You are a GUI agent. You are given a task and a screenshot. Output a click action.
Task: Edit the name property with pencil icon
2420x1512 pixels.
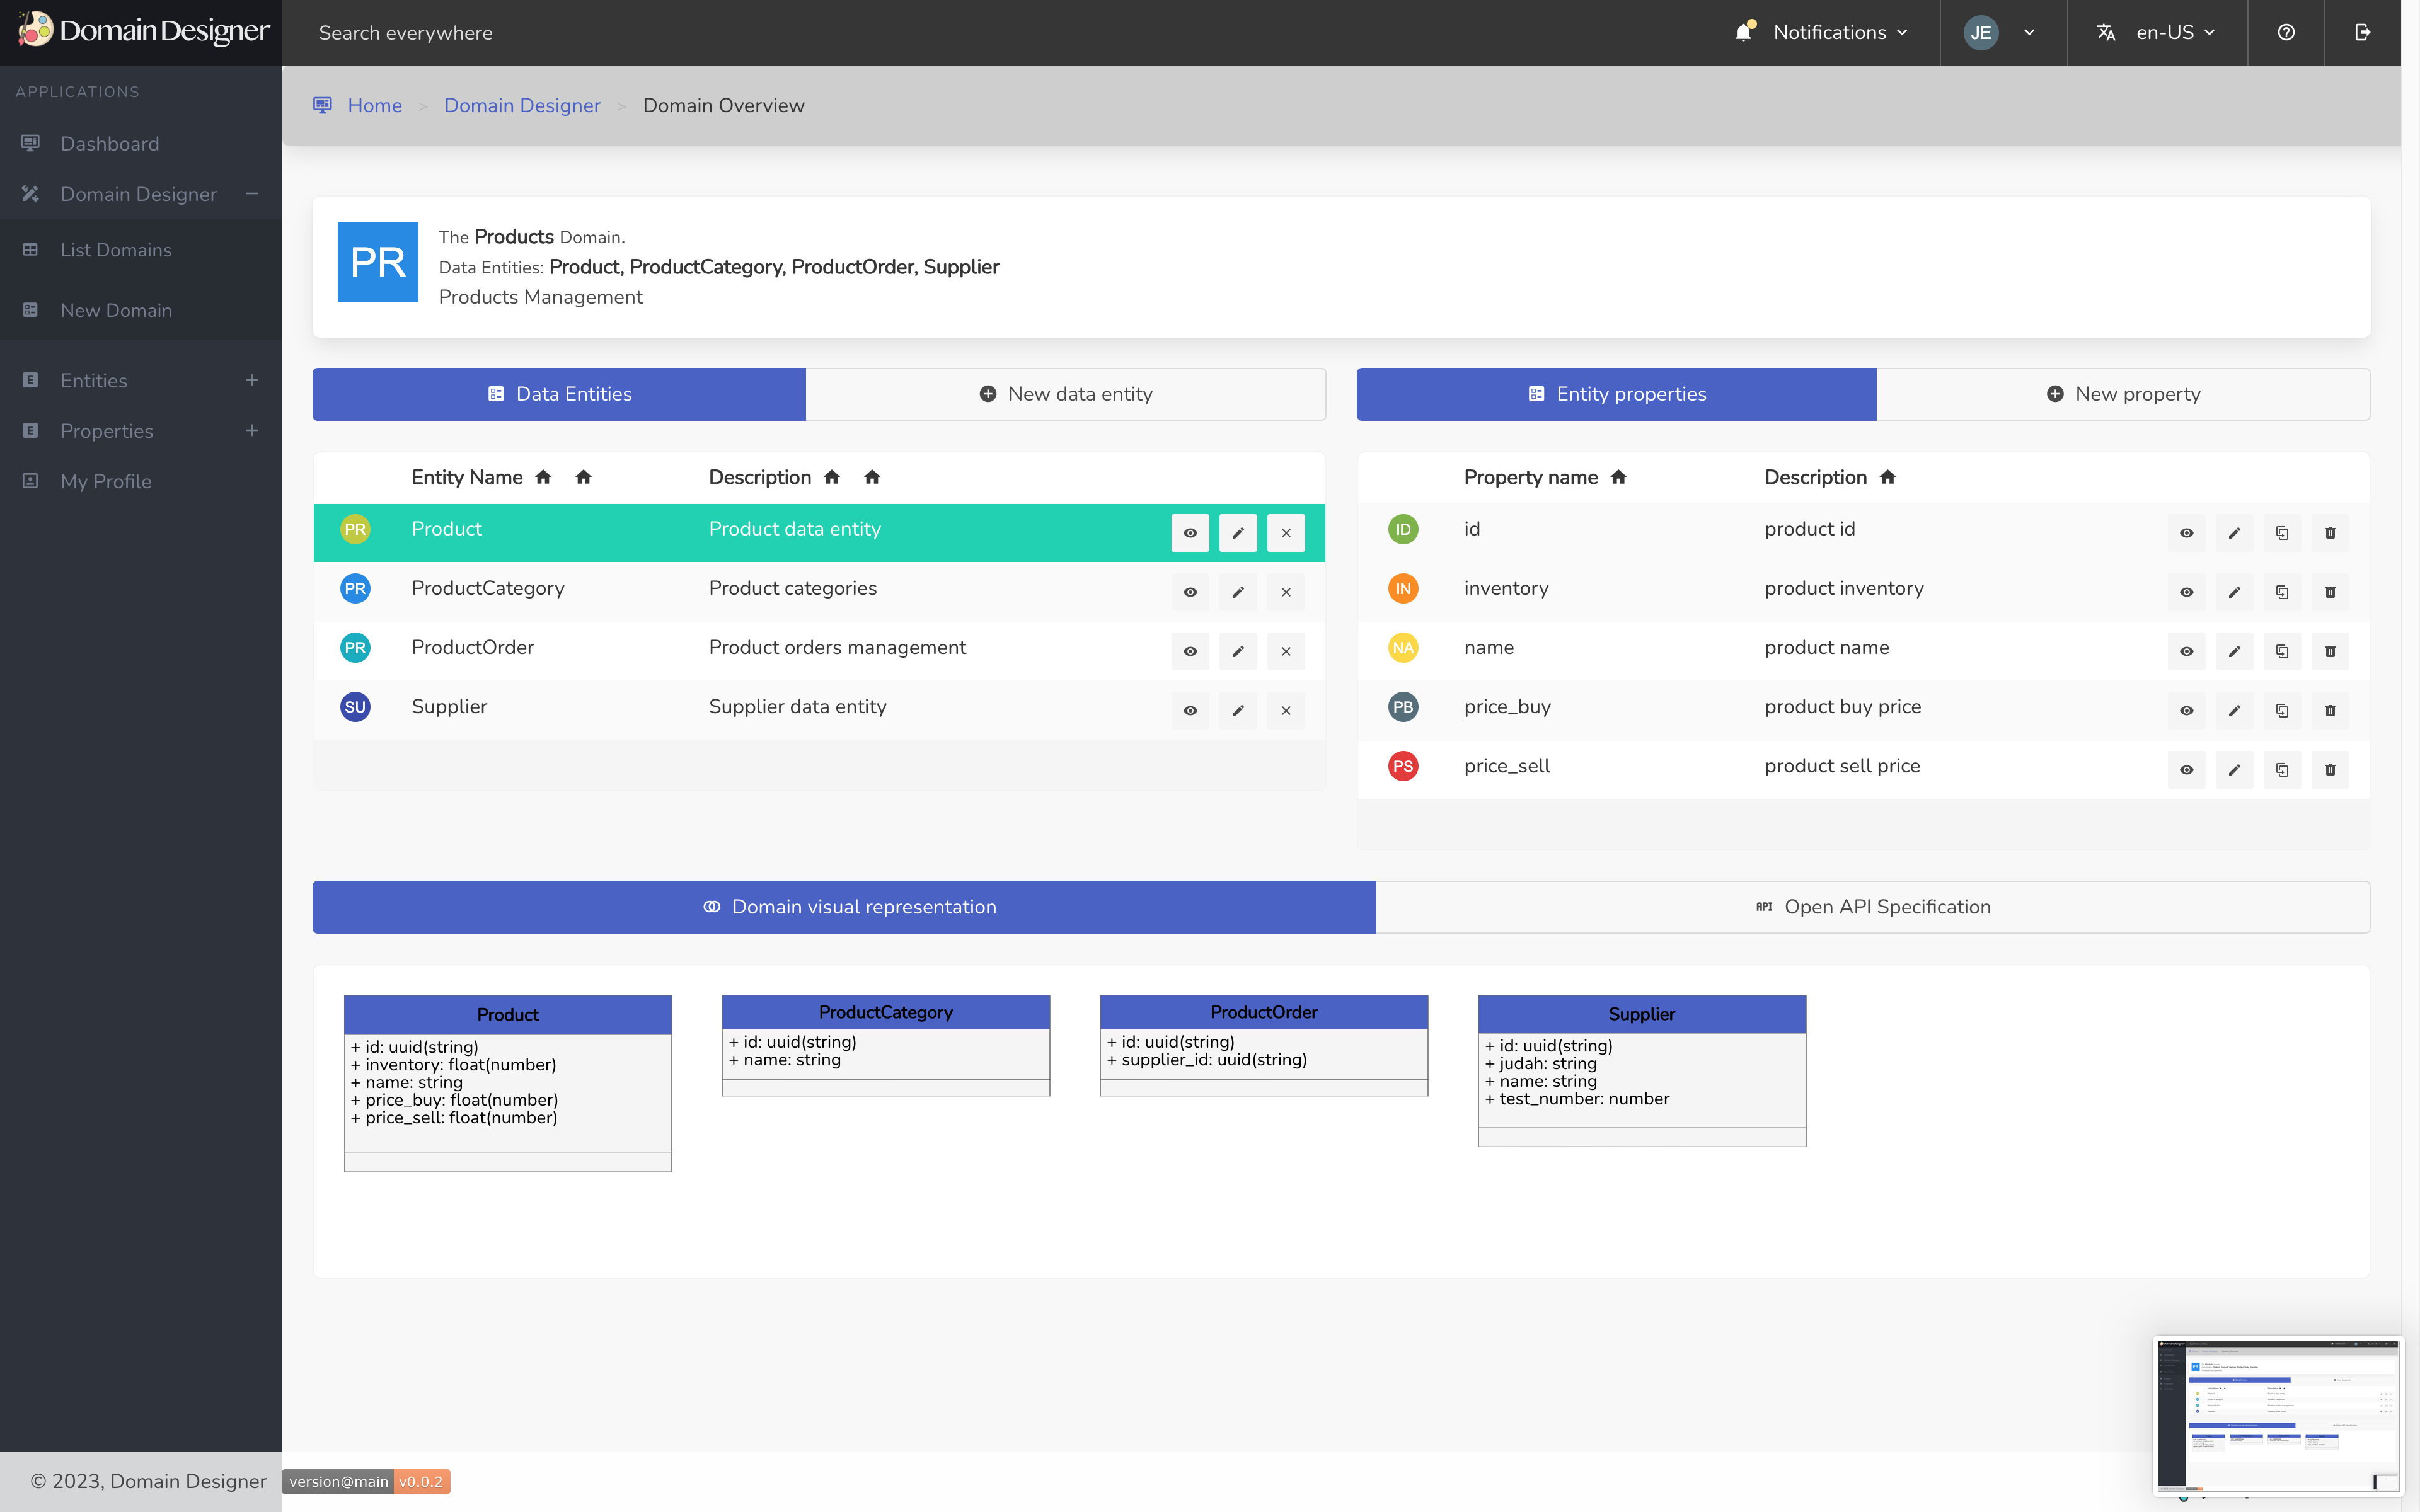2234,651
